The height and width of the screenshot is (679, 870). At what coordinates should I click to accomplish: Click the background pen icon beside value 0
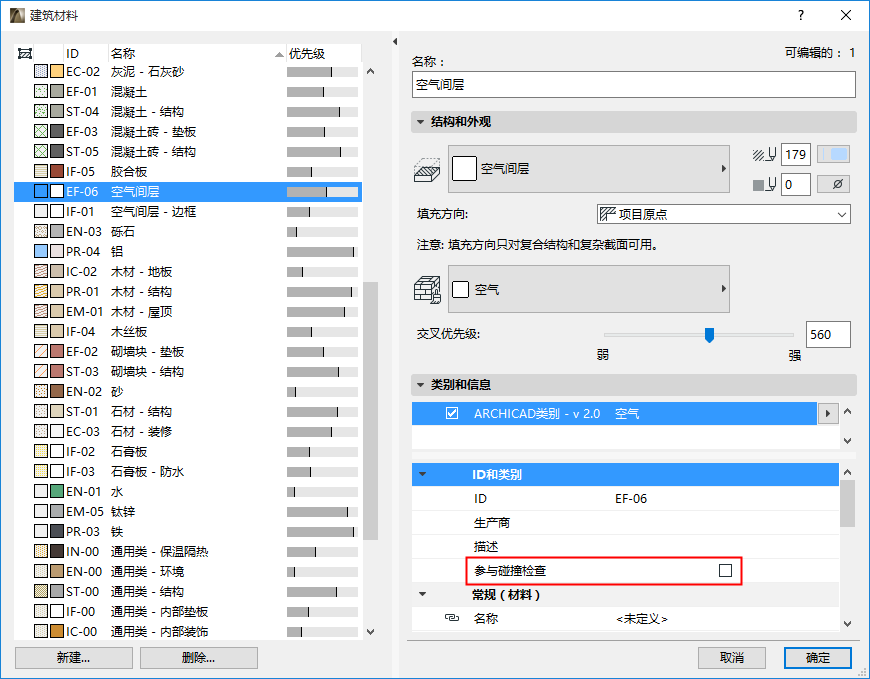[x=764, y=184]
